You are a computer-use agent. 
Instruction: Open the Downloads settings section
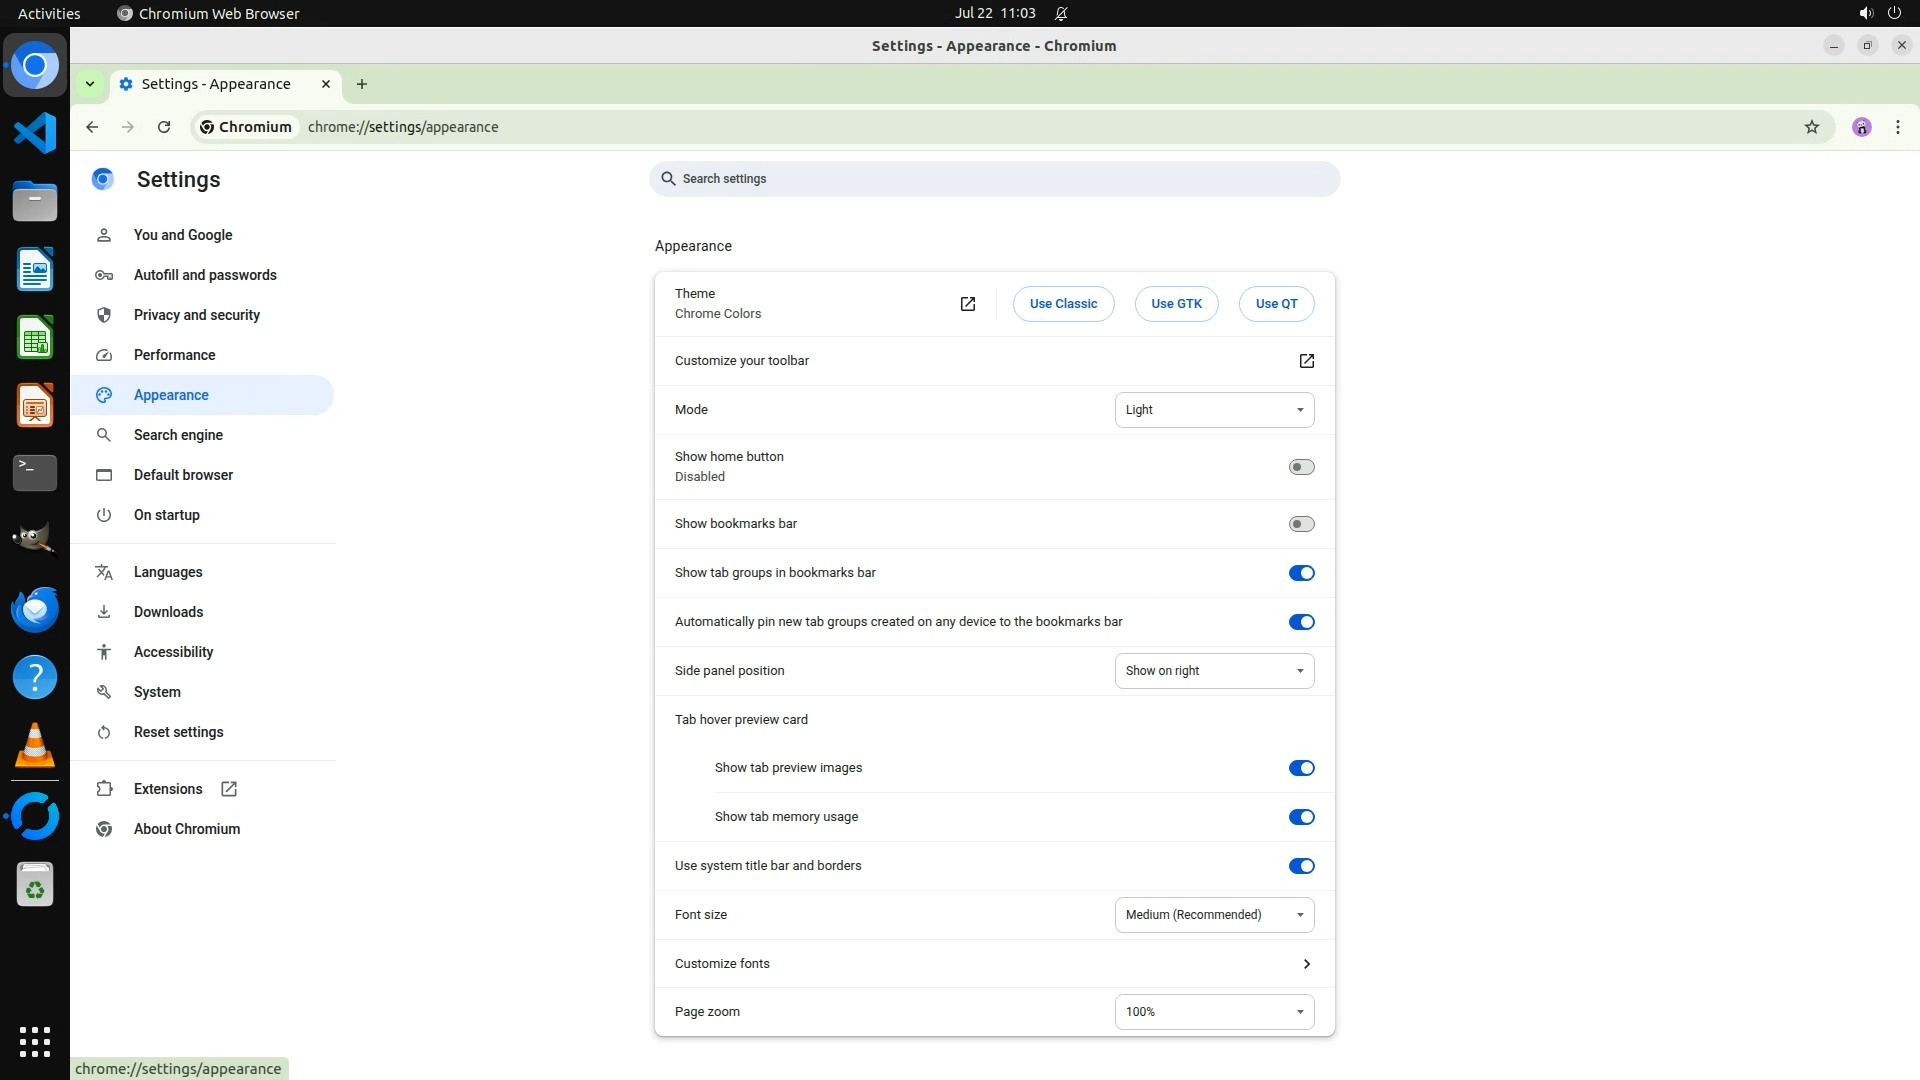click(168, 612)
